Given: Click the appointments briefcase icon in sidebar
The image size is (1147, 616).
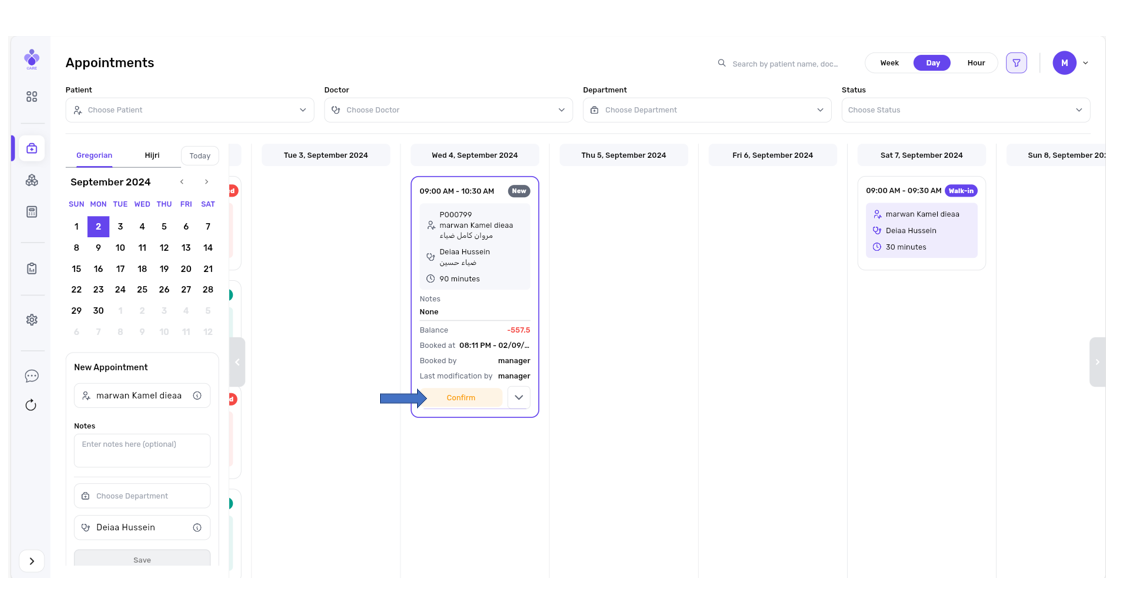Looking at the screenshot, I should 32,148.
